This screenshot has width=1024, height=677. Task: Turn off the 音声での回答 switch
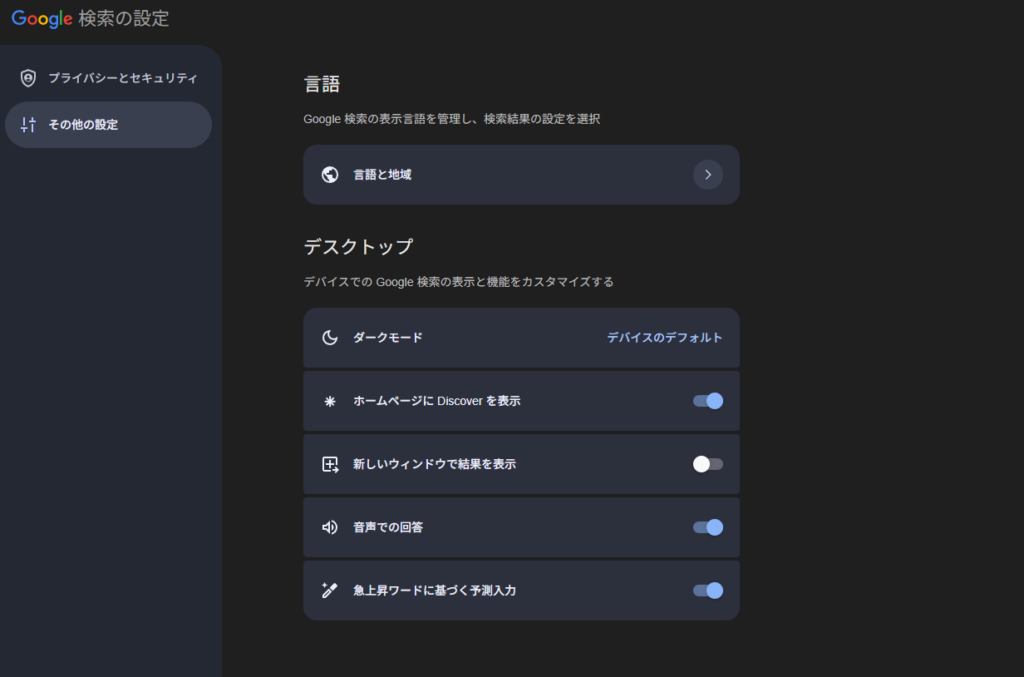pos(708,527)
